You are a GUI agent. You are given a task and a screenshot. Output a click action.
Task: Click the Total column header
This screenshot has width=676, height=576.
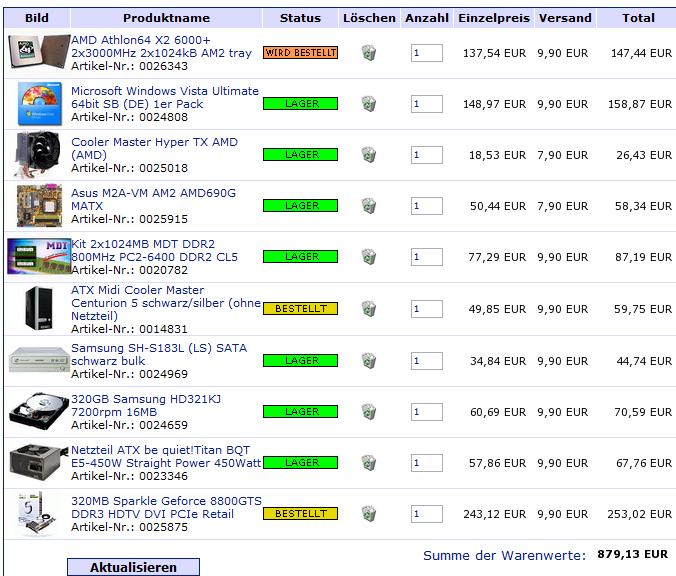click(x=638, y=18)
